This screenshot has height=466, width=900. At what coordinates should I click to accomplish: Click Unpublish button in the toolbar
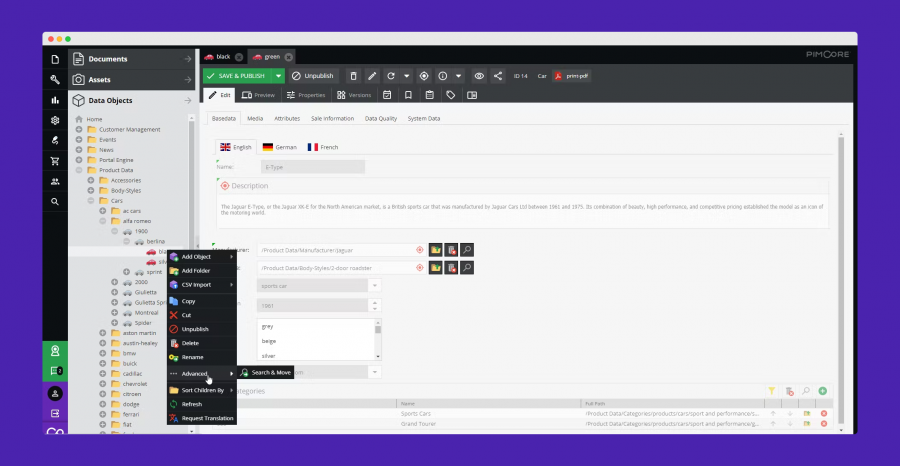point(313,76)
